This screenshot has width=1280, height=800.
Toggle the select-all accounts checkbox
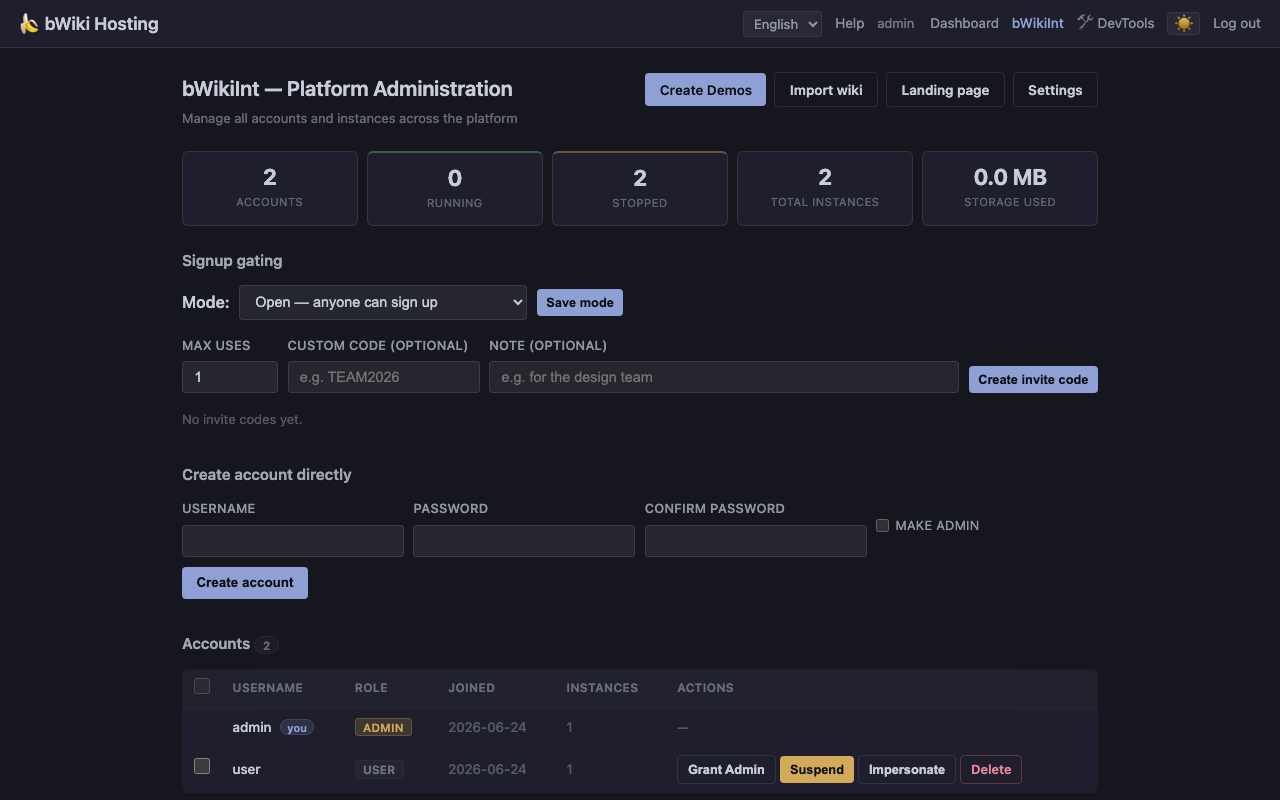tap(202, 686)
